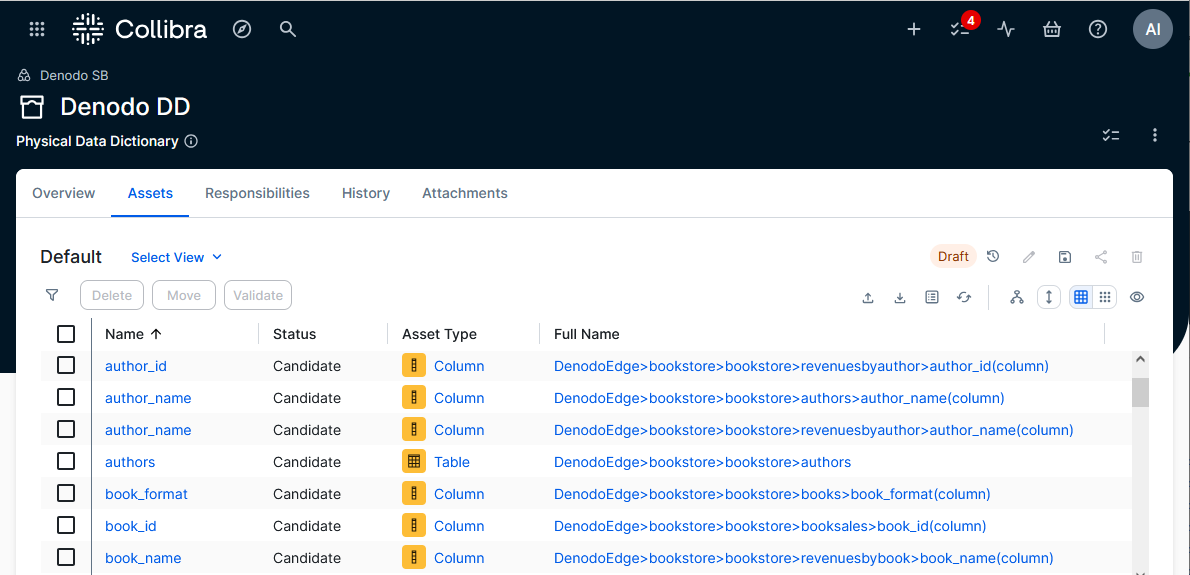1190x575 pixels.
Task: Click the plus create icon
Action: (915, 30)
